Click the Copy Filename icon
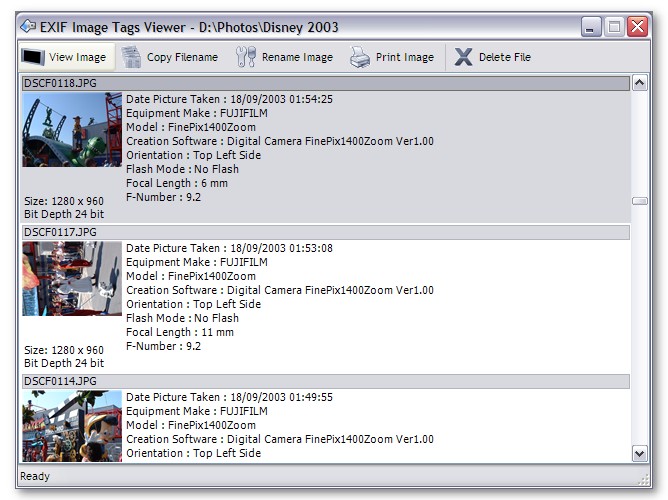Screen dimensions: 668x500 (131, 57)
